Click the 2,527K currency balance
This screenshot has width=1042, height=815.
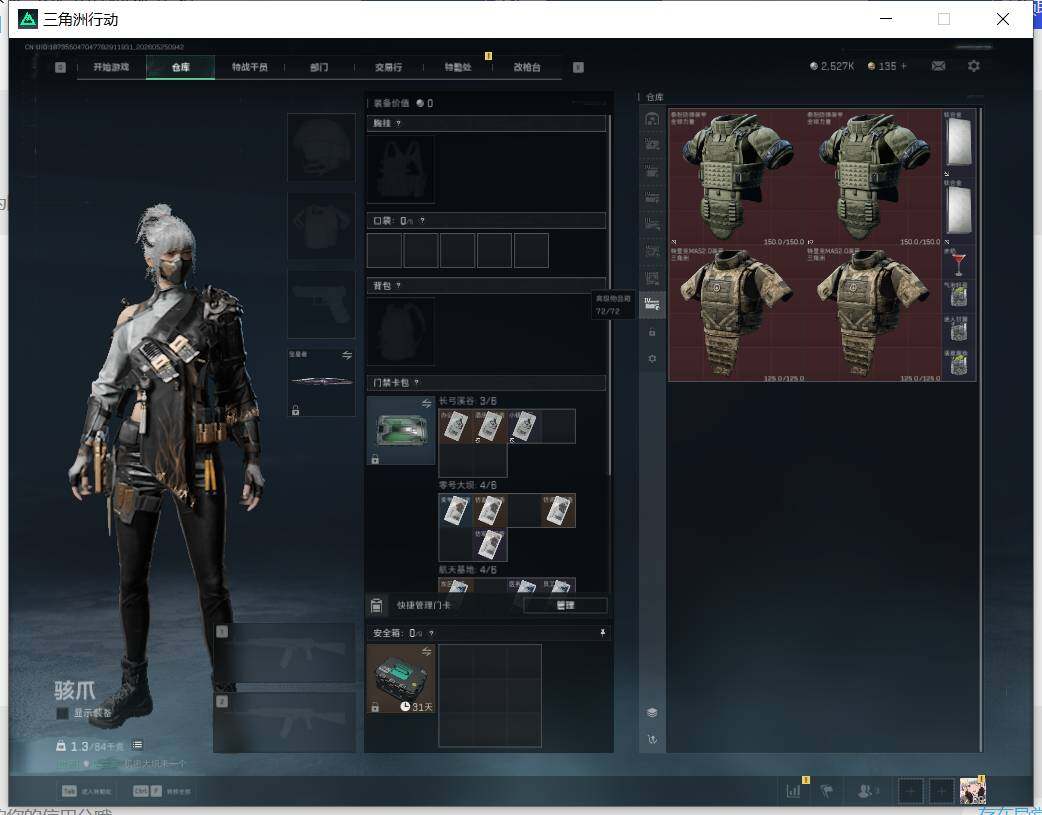click(x=831, y=66)
